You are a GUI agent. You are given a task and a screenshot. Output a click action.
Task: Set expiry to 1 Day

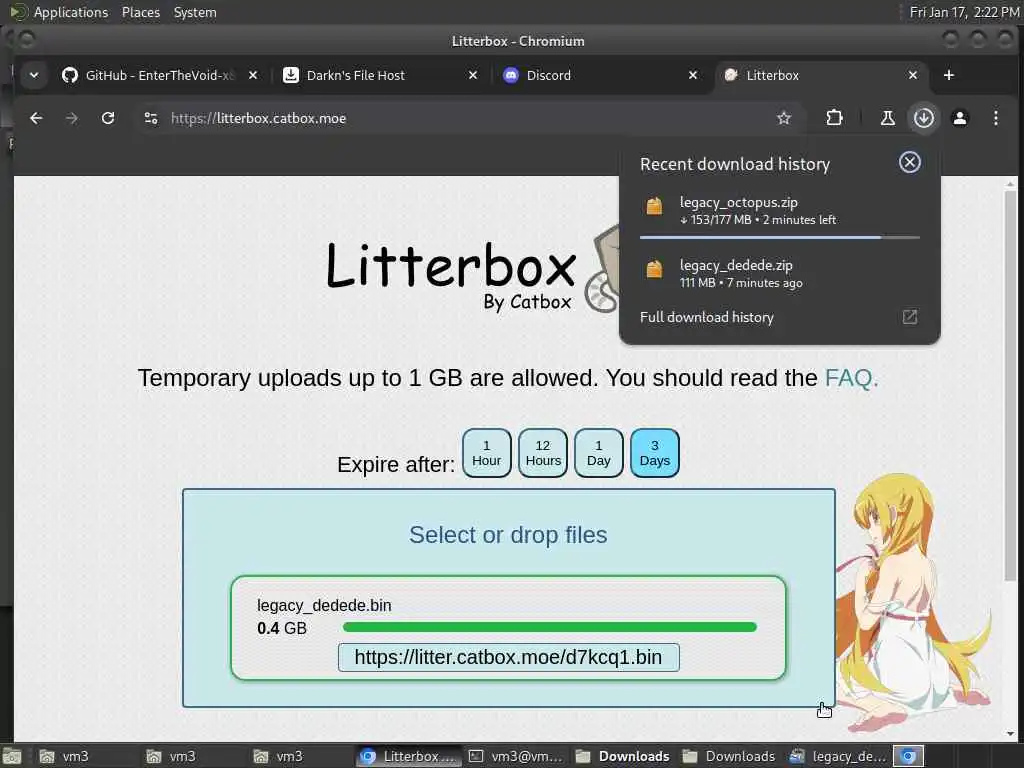point(598,453)
